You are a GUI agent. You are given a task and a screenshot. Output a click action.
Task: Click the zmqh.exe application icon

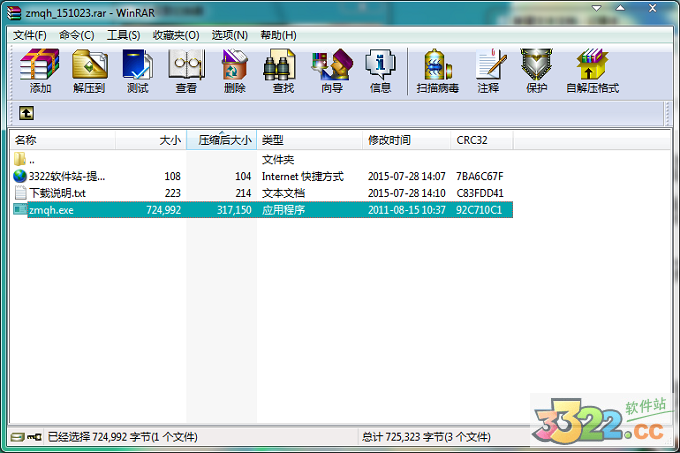tap(20, 209)
